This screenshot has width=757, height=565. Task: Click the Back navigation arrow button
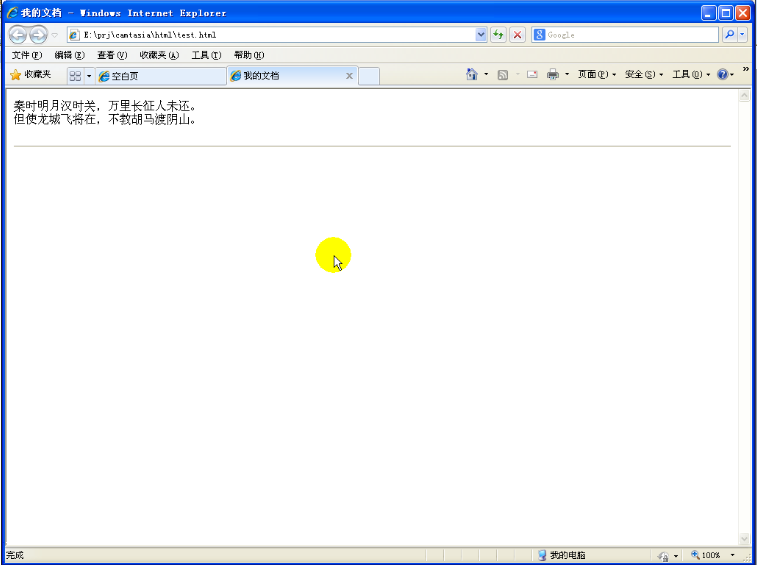pos(17,35)
